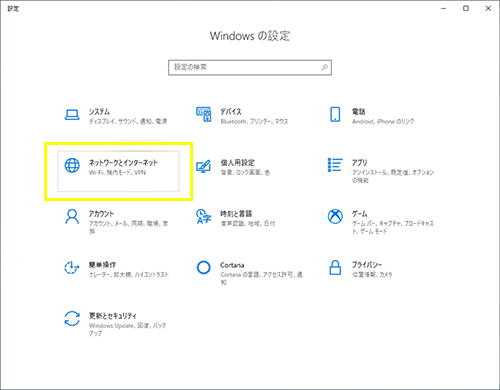Image resolution: width=500 pixels, height=390 pixels.
Task: Click the 'Wi-Fi、機内モード、VPN' description
Action: tap(117, 173)
